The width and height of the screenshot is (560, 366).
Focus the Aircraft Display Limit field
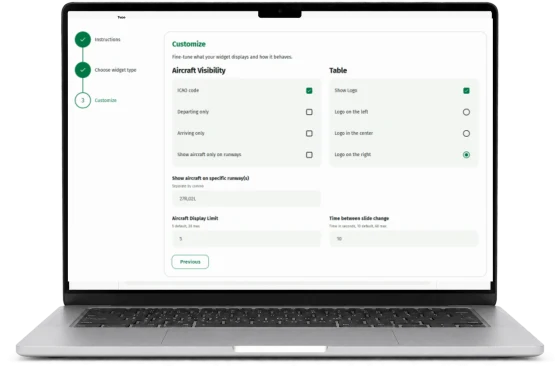click(x=246, y=239)
